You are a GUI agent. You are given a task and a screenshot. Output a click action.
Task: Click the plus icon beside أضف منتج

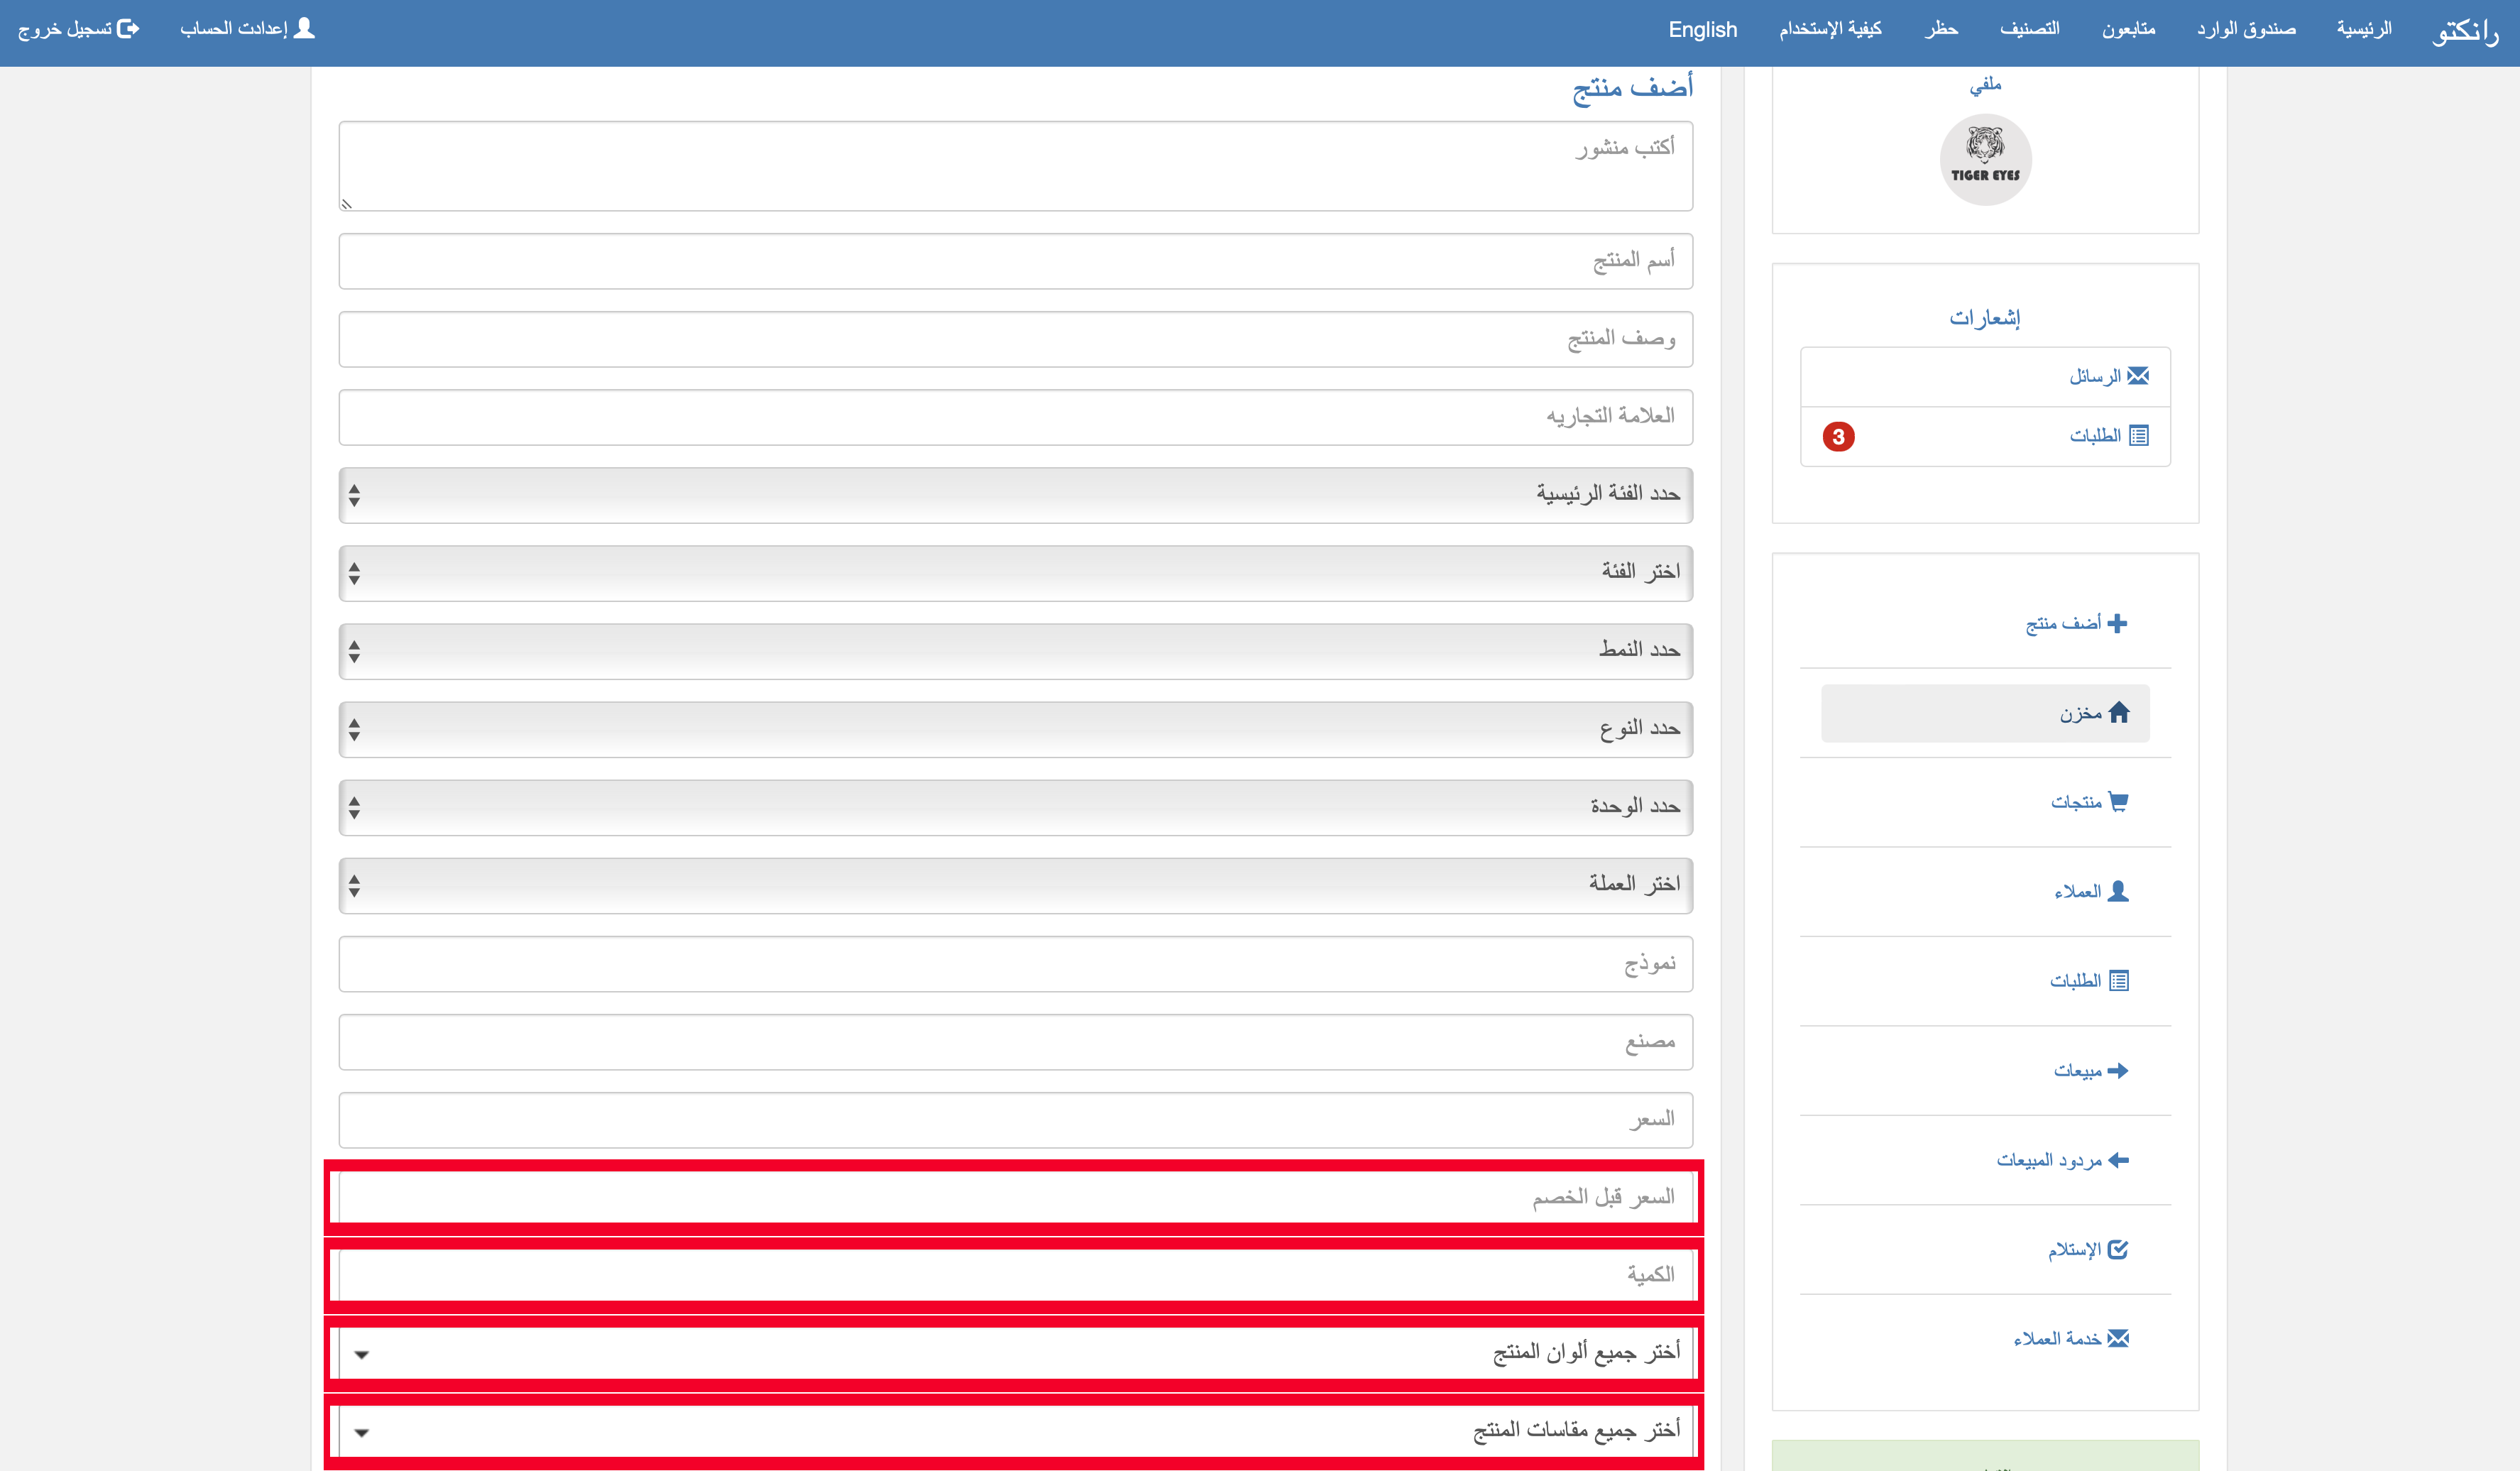2117,623
